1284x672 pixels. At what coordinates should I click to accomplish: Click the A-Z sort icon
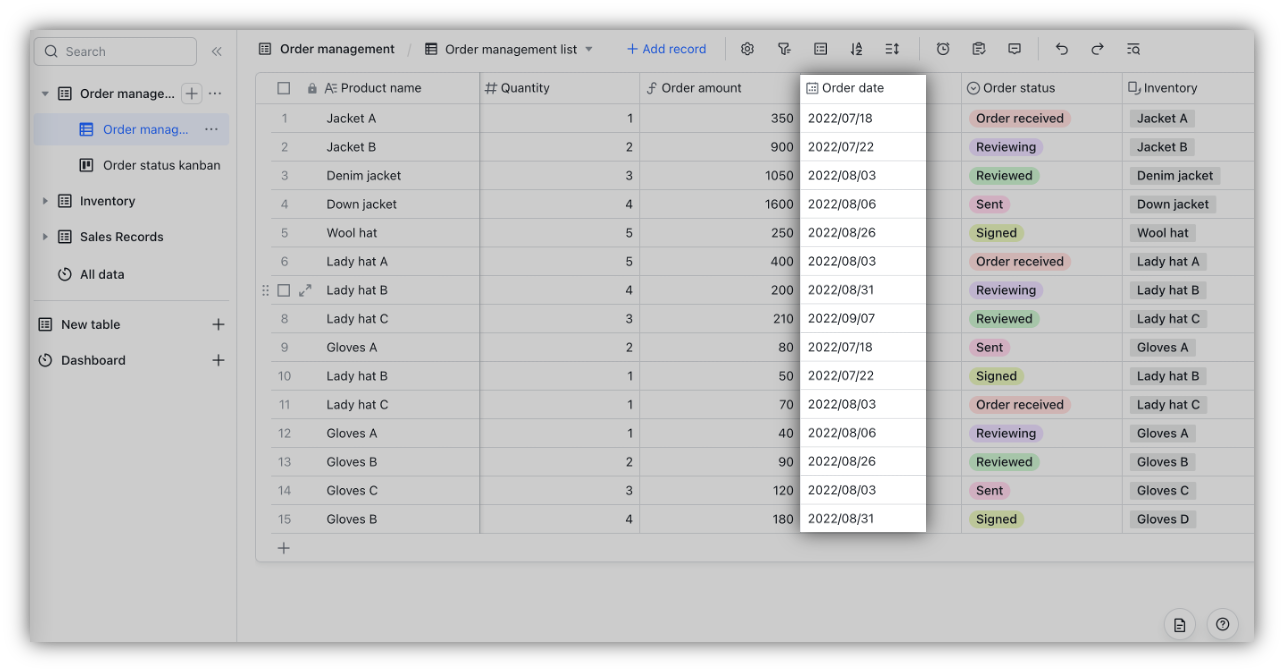pos(856,49)
